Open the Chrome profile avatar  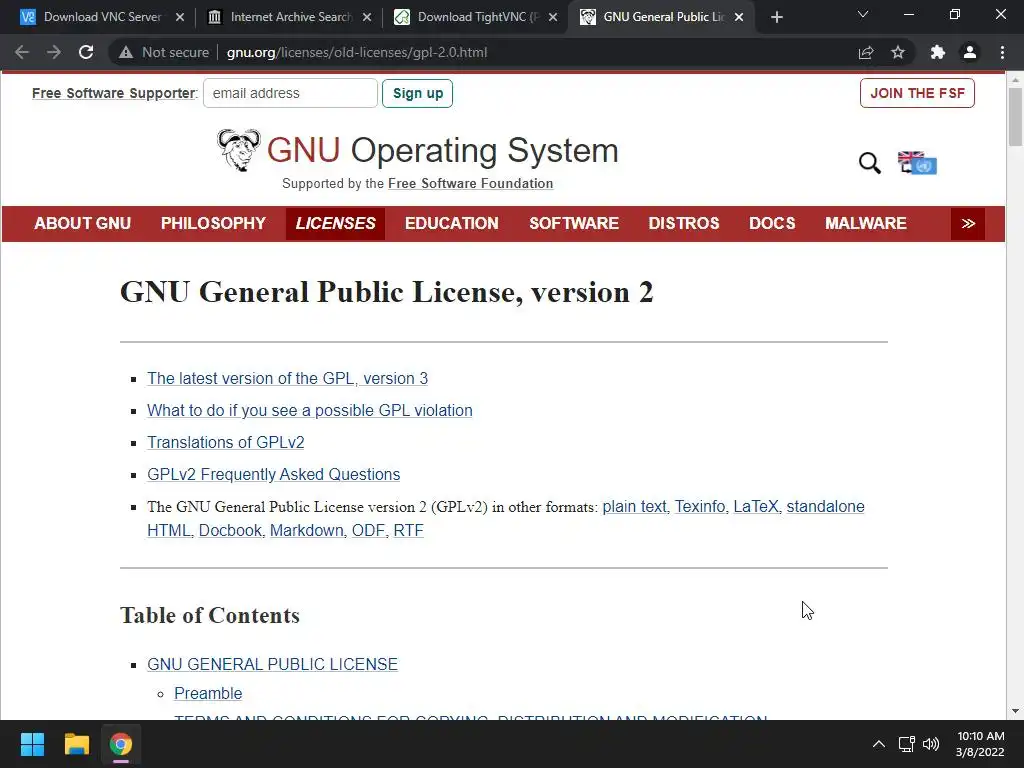(970, 52)
